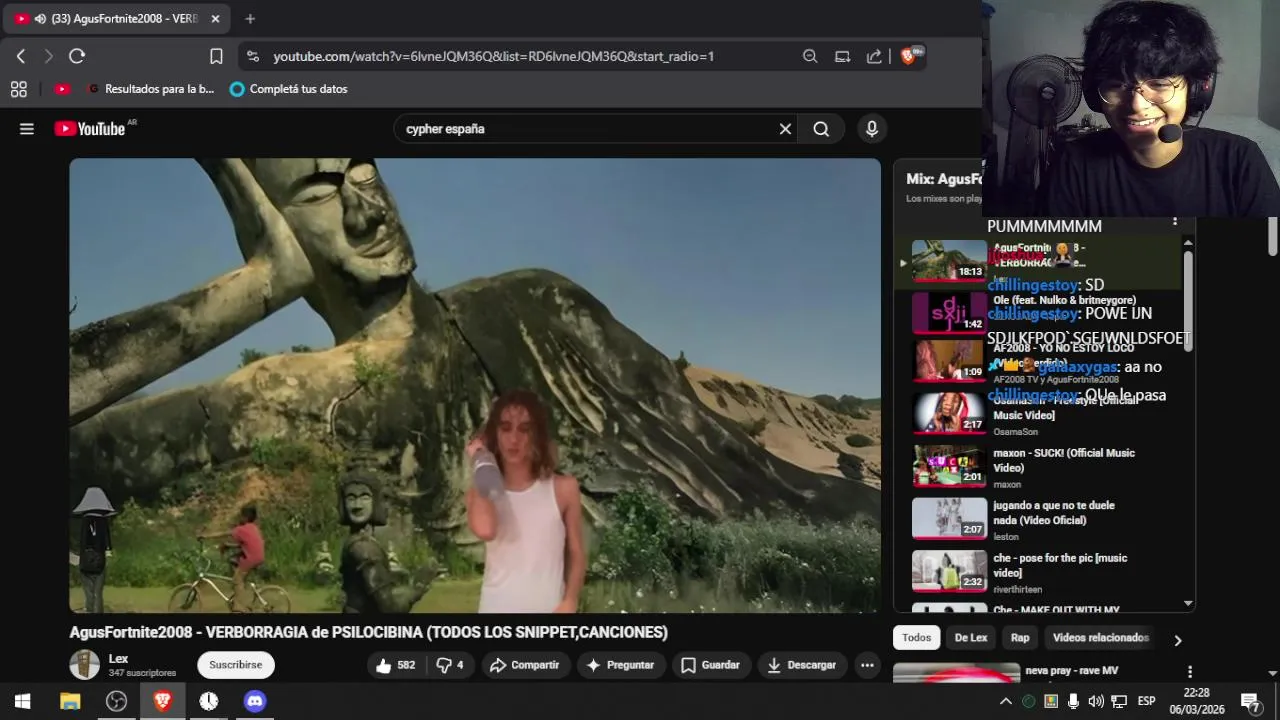Click Descargar to download the video
1280x720 pixels.
(x=802, y=665)
